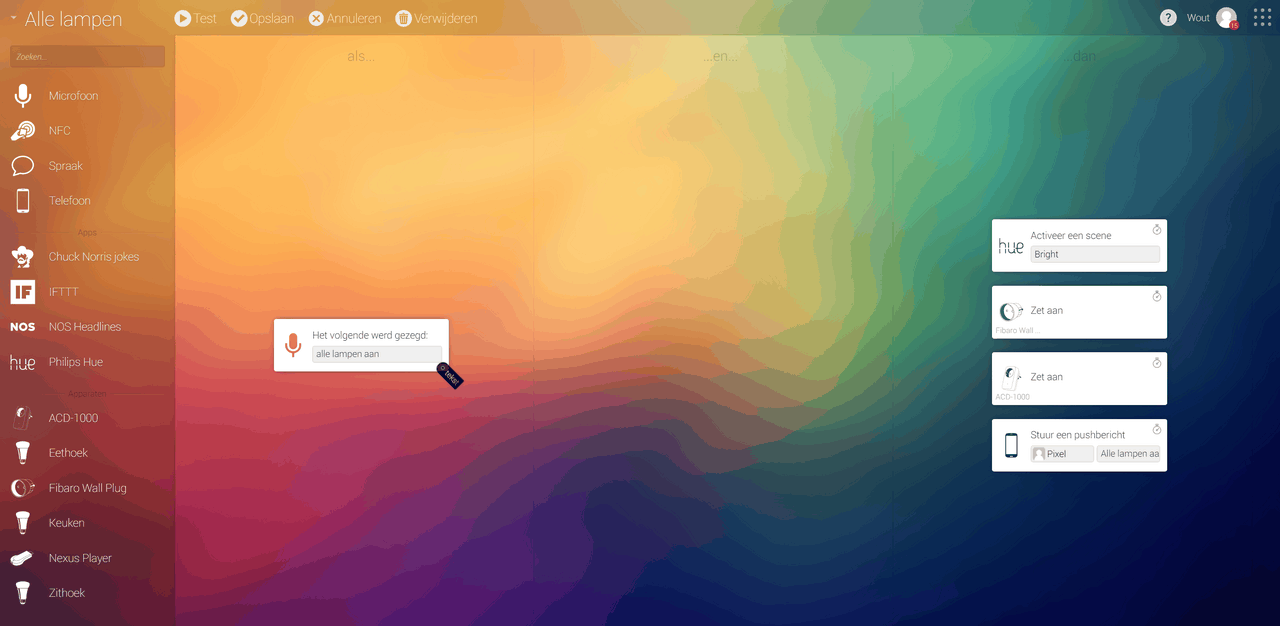This screenshot has height=626, width=1280.
Task: Select the IFTTT app icon
Action: 23,292
